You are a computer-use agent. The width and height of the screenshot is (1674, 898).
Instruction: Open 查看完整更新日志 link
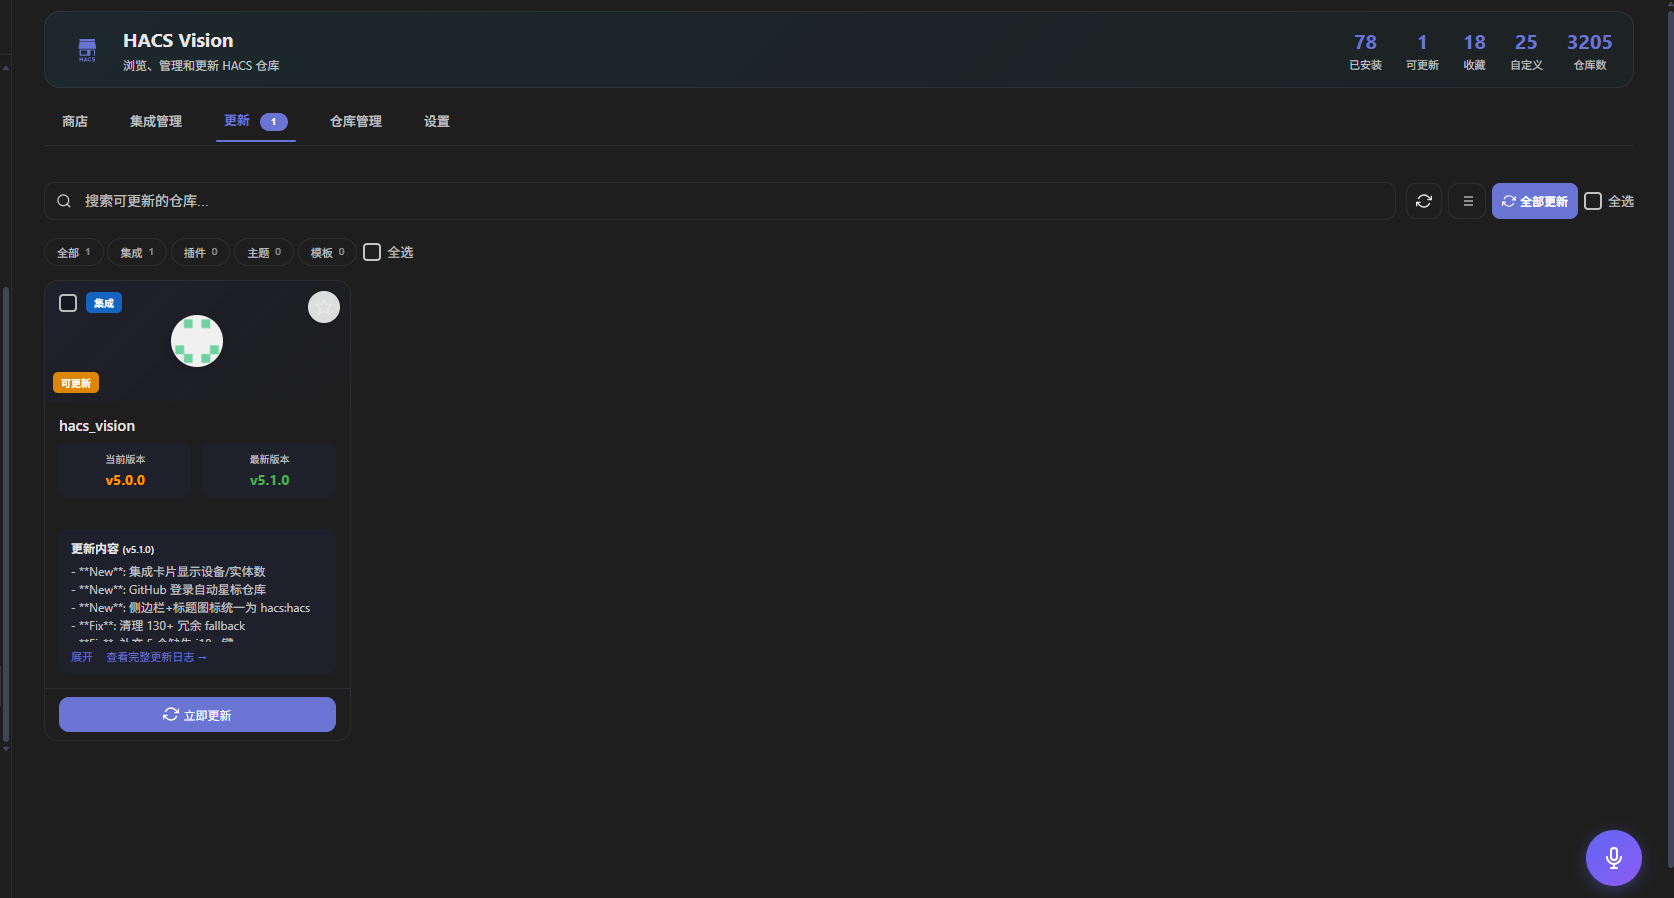click(157, 657)
